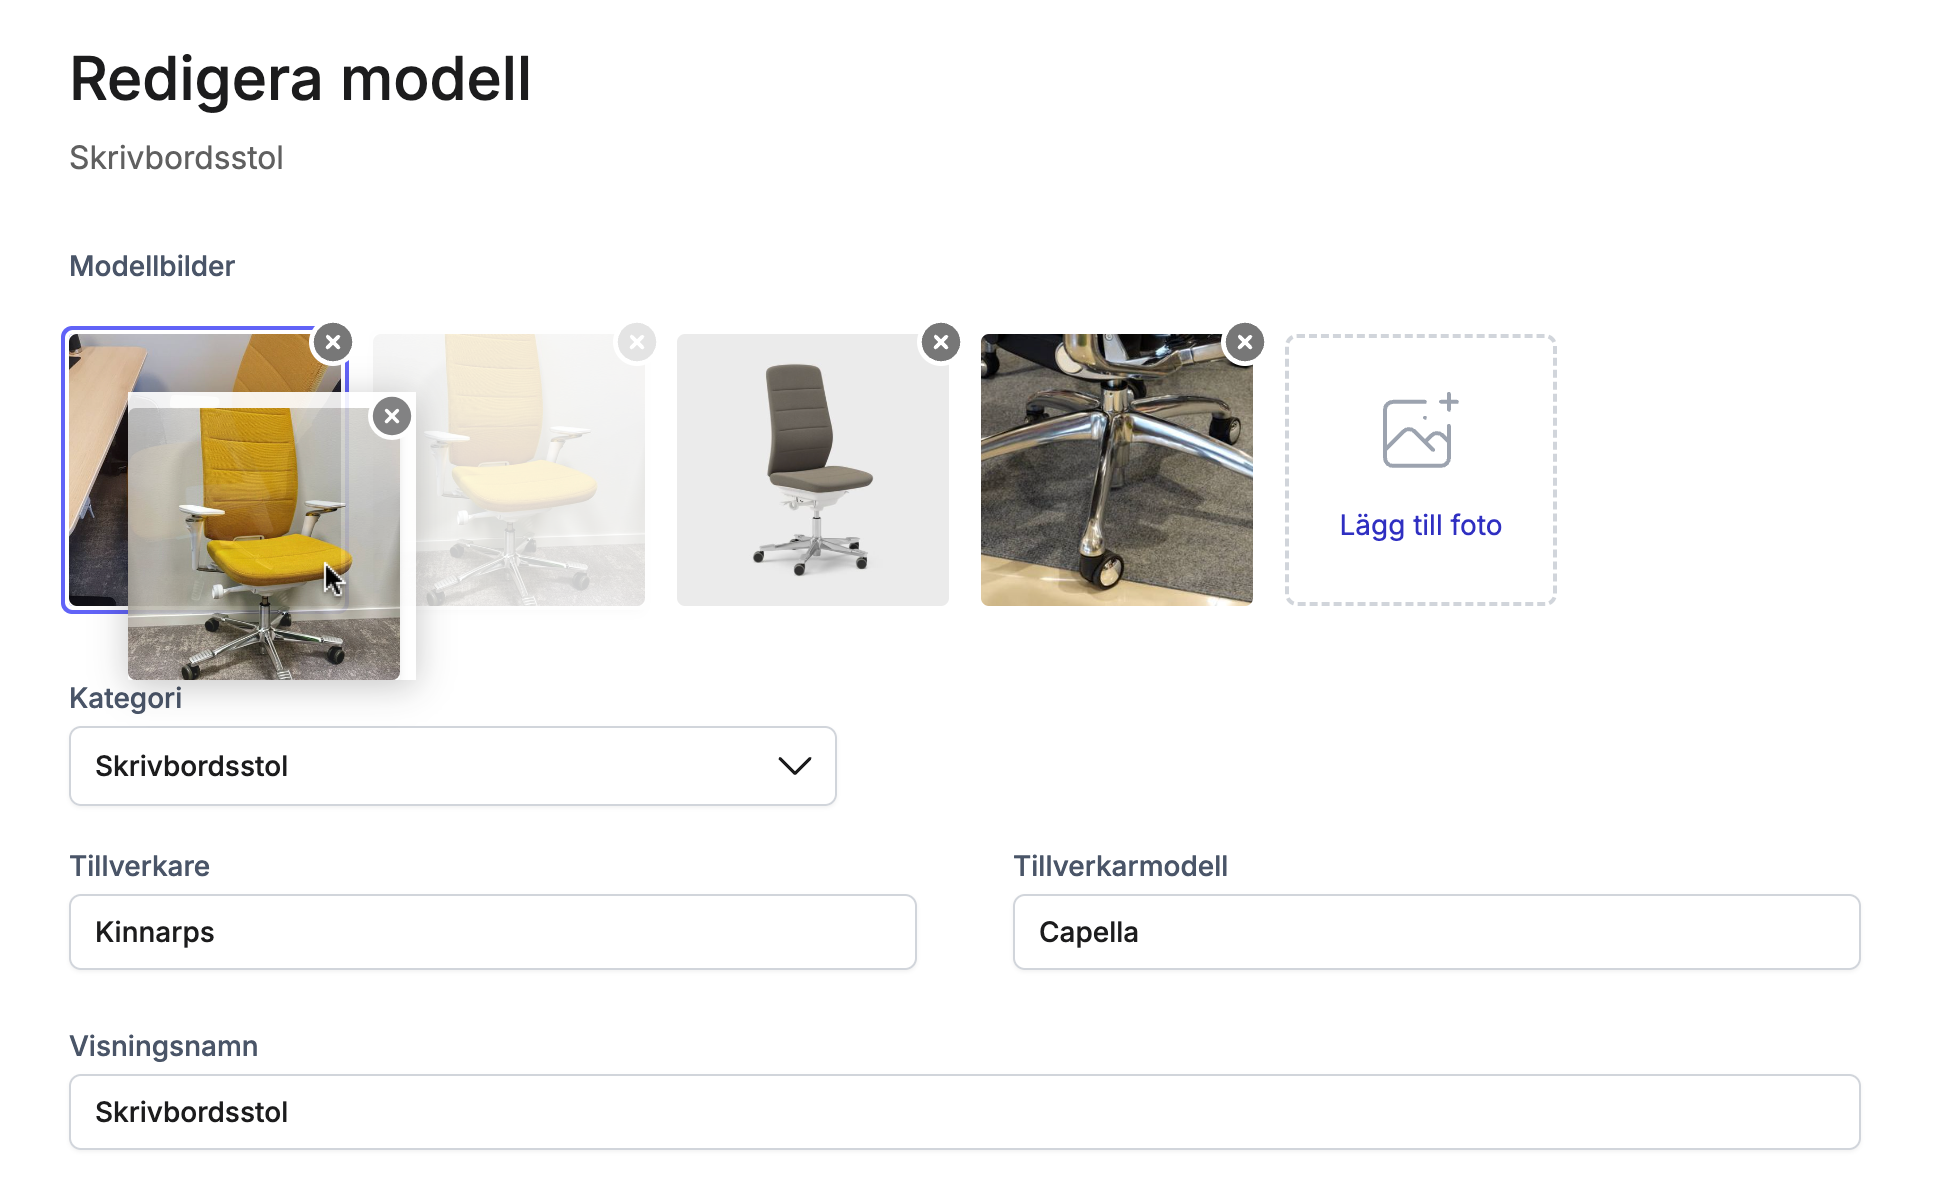1953x1185 pixels.
Task: Click the 'Lägg till foto' link text
Action: 1420,525
